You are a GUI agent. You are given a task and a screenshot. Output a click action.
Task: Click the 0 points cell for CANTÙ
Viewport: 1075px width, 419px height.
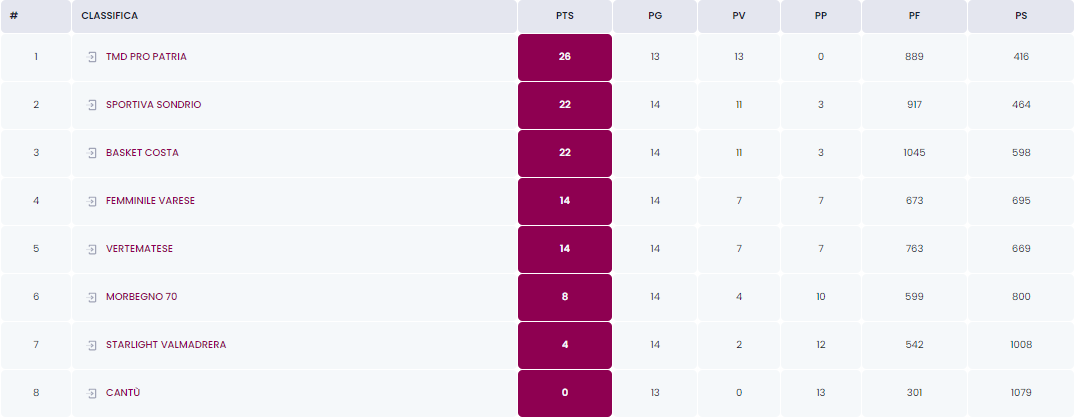coord(565,393)
